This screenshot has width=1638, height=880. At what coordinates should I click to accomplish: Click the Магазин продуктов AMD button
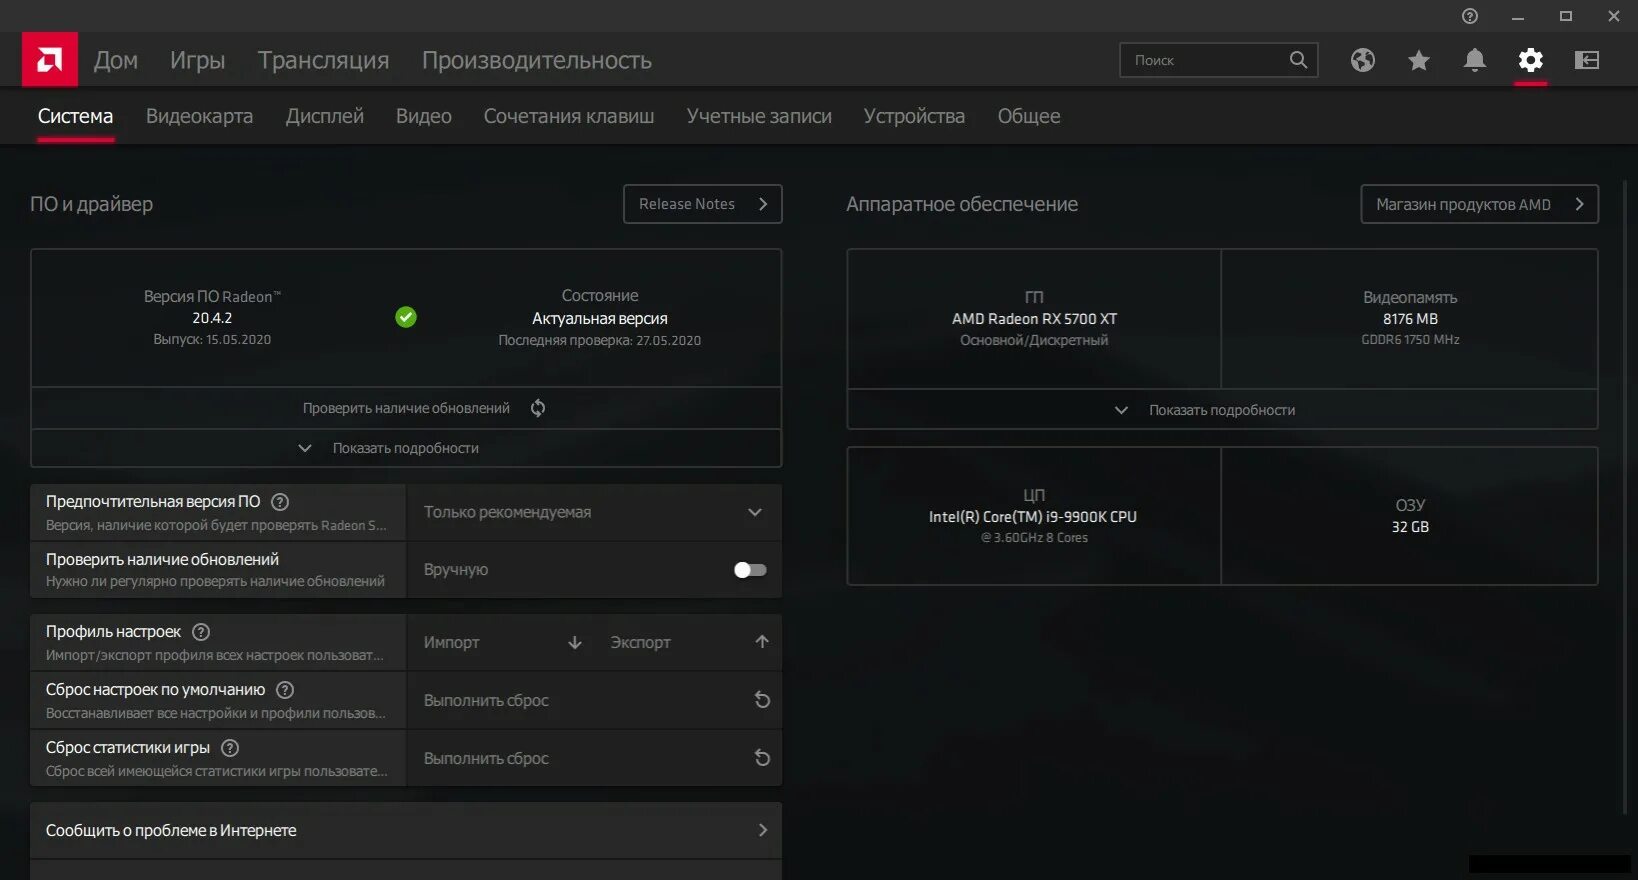point(1480,204)
